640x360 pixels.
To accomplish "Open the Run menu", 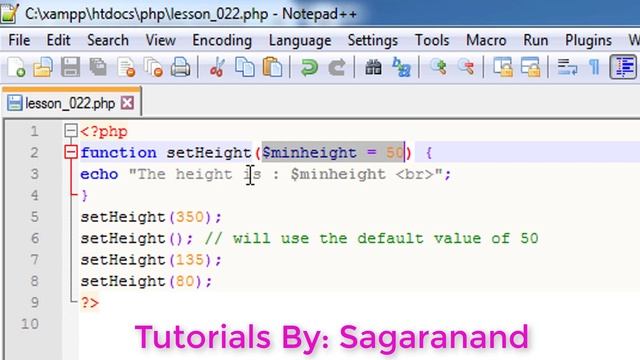I will coord(536,40).
